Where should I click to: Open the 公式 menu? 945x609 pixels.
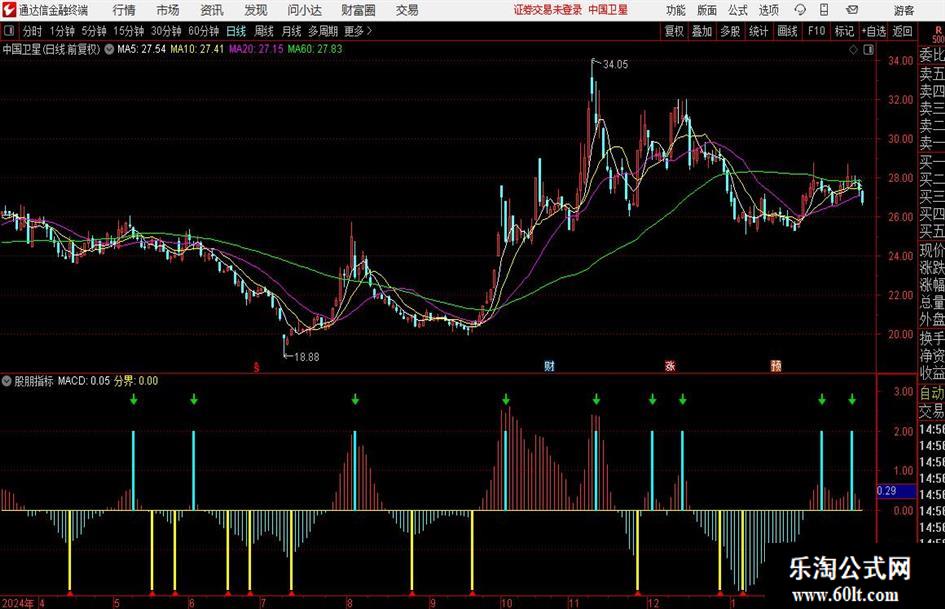[738, 10]
